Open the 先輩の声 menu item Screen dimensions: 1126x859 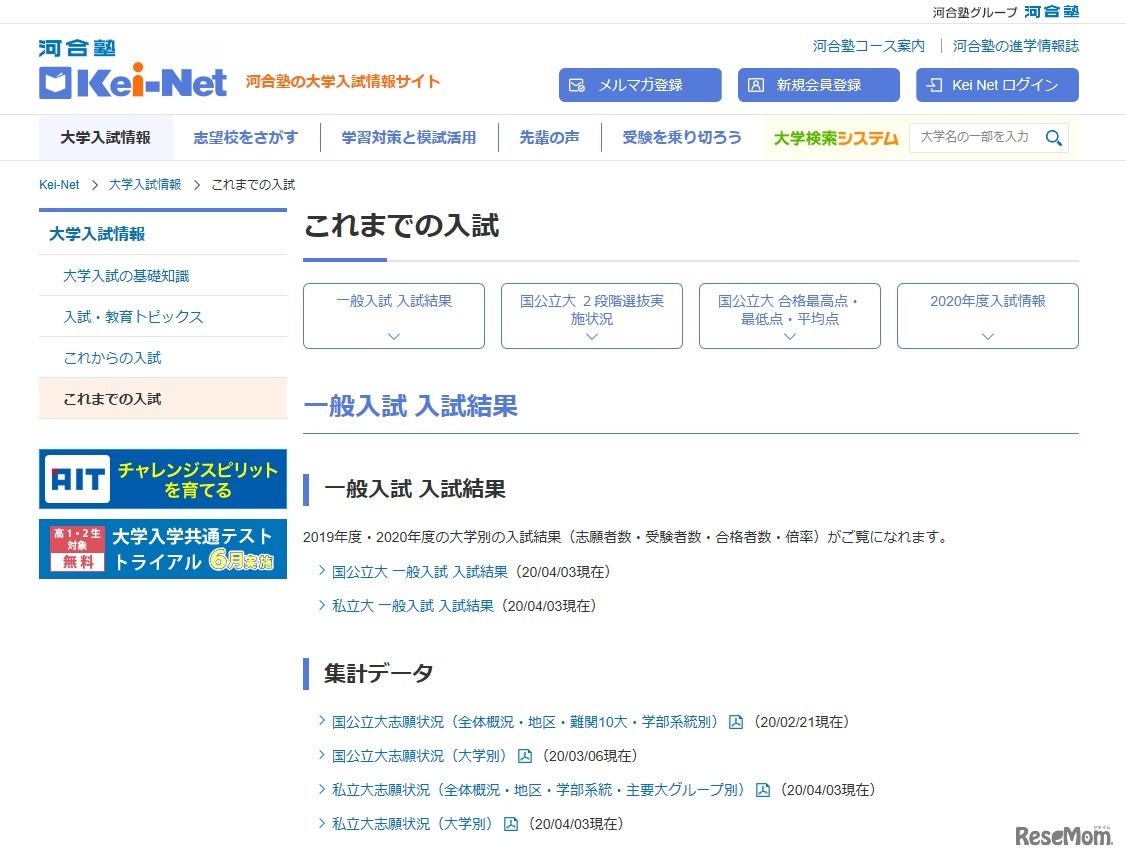[548, 137]
